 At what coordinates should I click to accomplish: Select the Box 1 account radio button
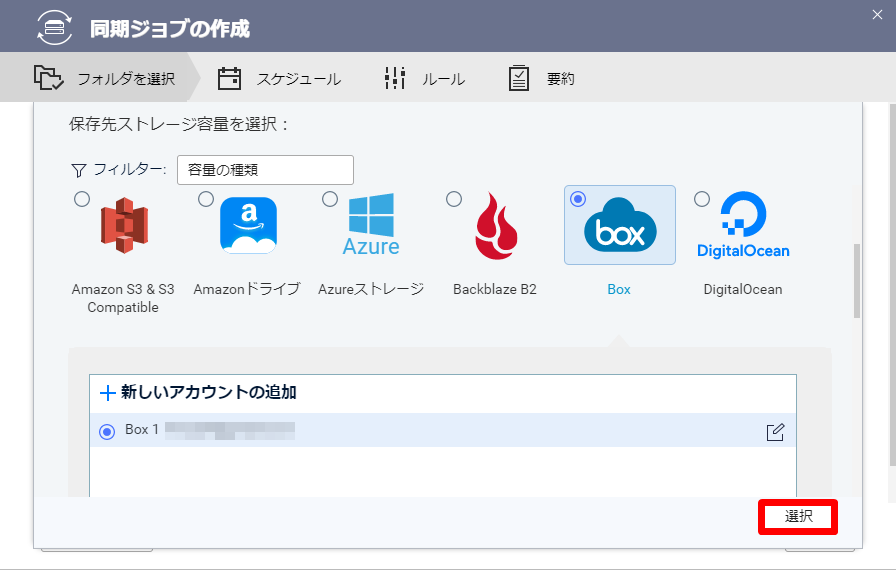(x=107, y=432)
